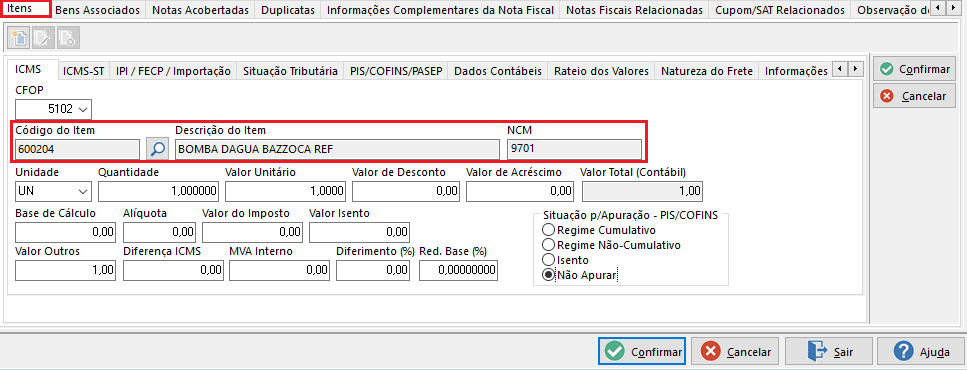Open the IPI / FECP / Importação tab
Image resolution: width=967 pixels, height=370 pixels.
(173, 71)
